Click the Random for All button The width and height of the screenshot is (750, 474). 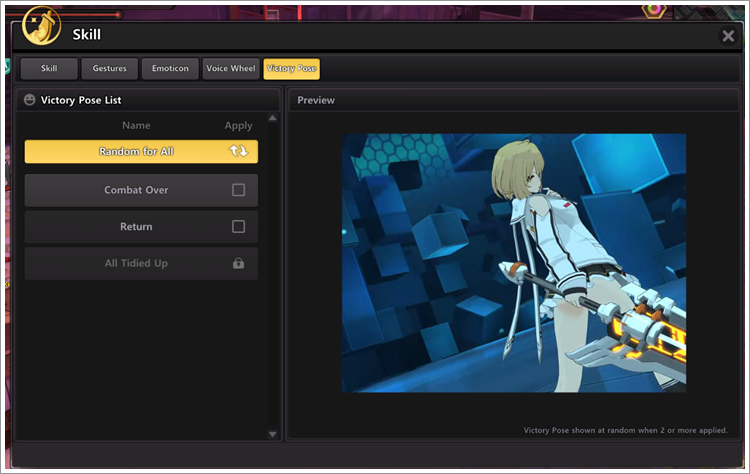(141, 152)
